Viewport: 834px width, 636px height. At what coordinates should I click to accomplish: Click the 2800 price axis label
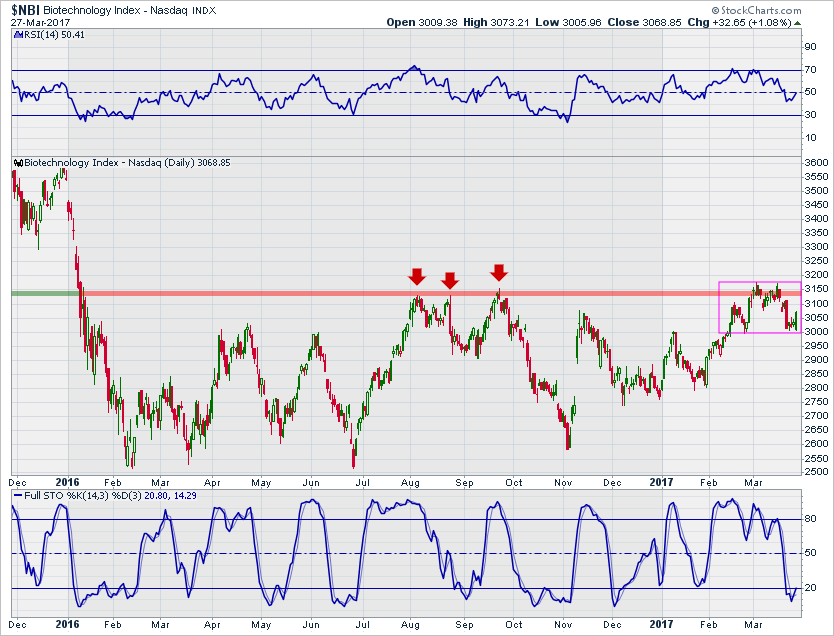(x=816, y=388)
